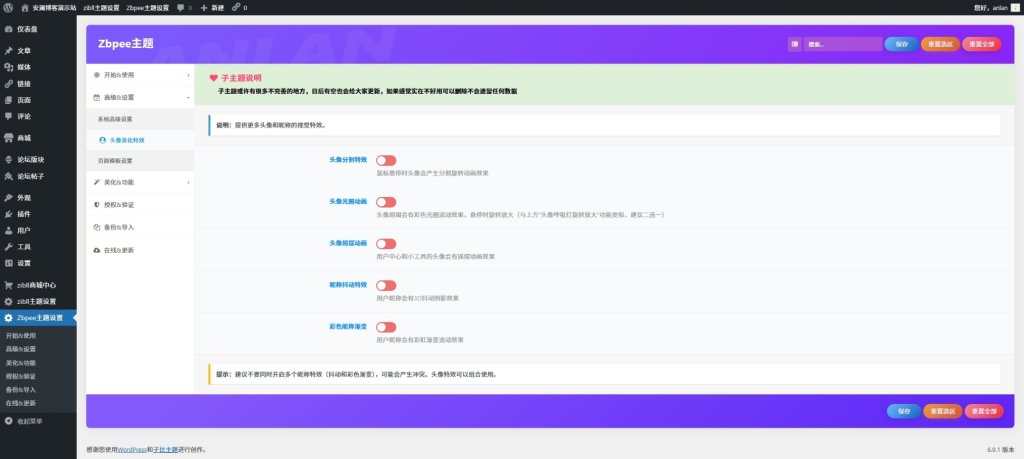Enable the 头像分割特效 switch
This screenshot has width=1024, height=459.
coord(386,160)
